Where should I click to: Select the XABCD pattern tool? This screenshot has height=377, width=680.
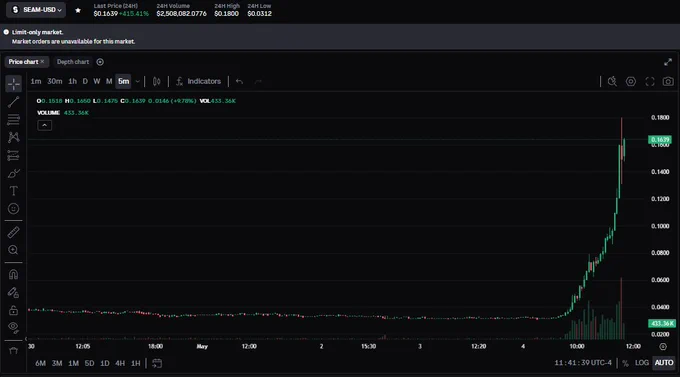(13, 138)
